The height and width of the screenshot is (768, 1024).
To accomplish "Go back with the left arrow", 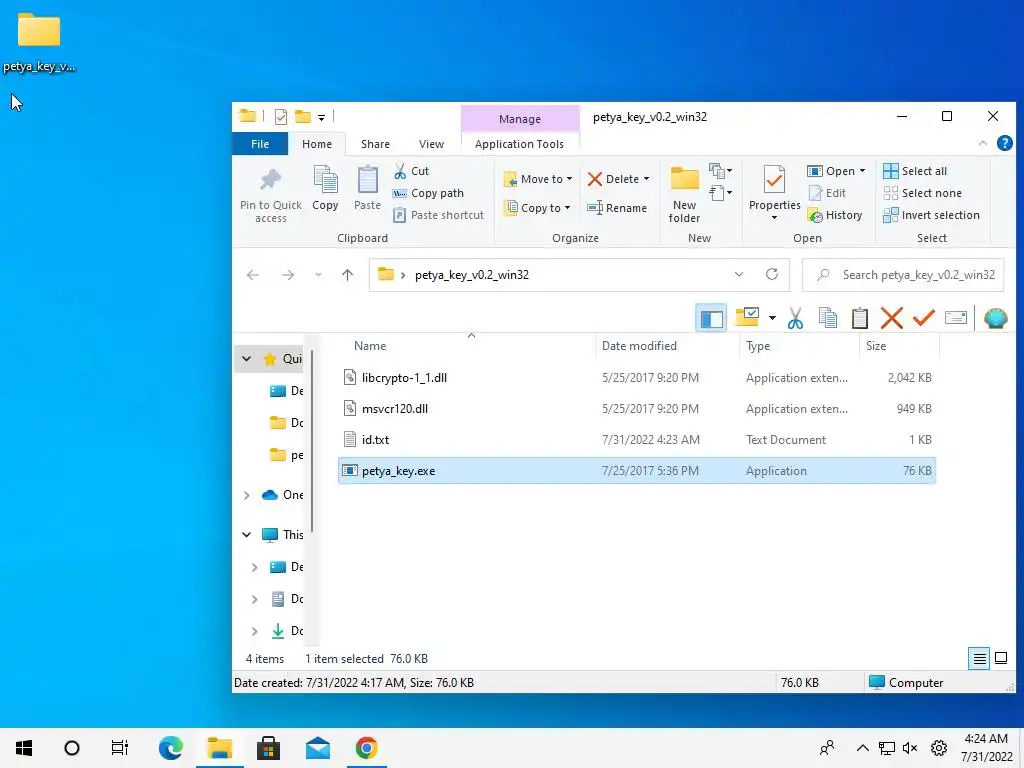I will (253, 275).
